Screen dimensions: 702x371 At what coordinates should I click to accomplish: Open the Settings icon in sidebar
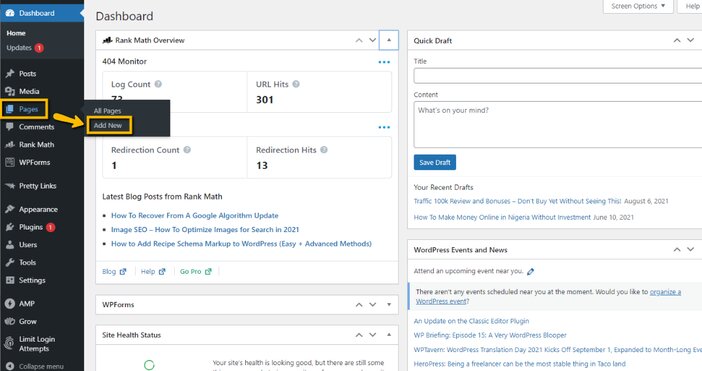click(10, 280)
